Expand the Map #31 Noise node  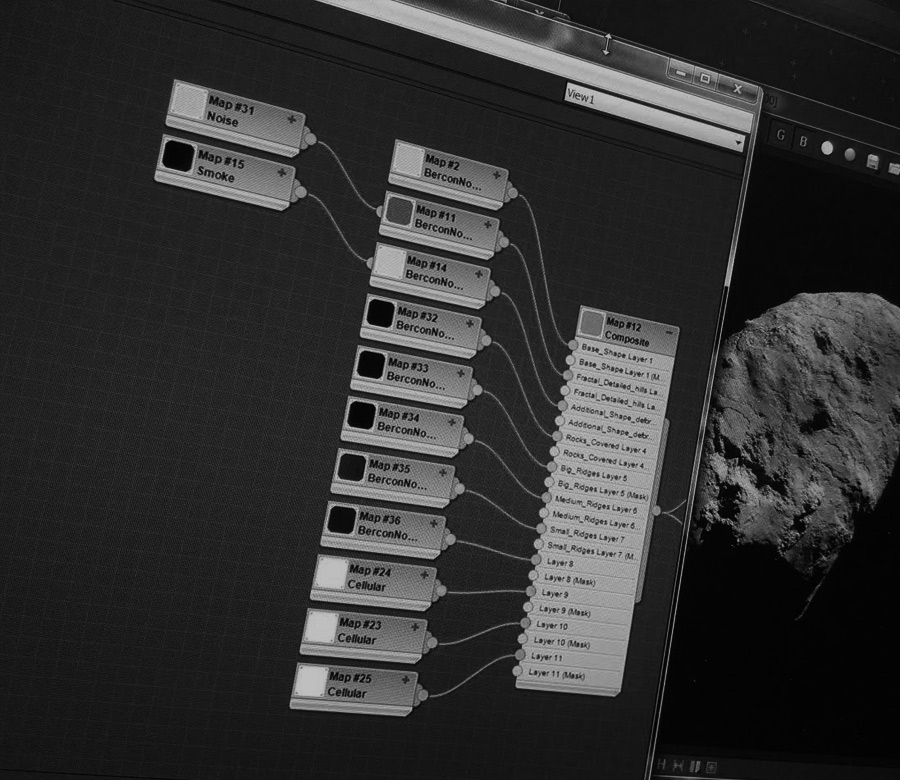tap(292, 119)
